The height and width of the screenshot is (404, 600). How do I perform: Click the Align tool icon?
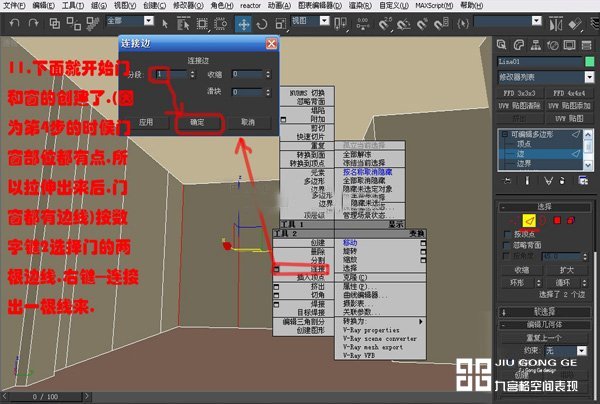(x=574, y=24)
